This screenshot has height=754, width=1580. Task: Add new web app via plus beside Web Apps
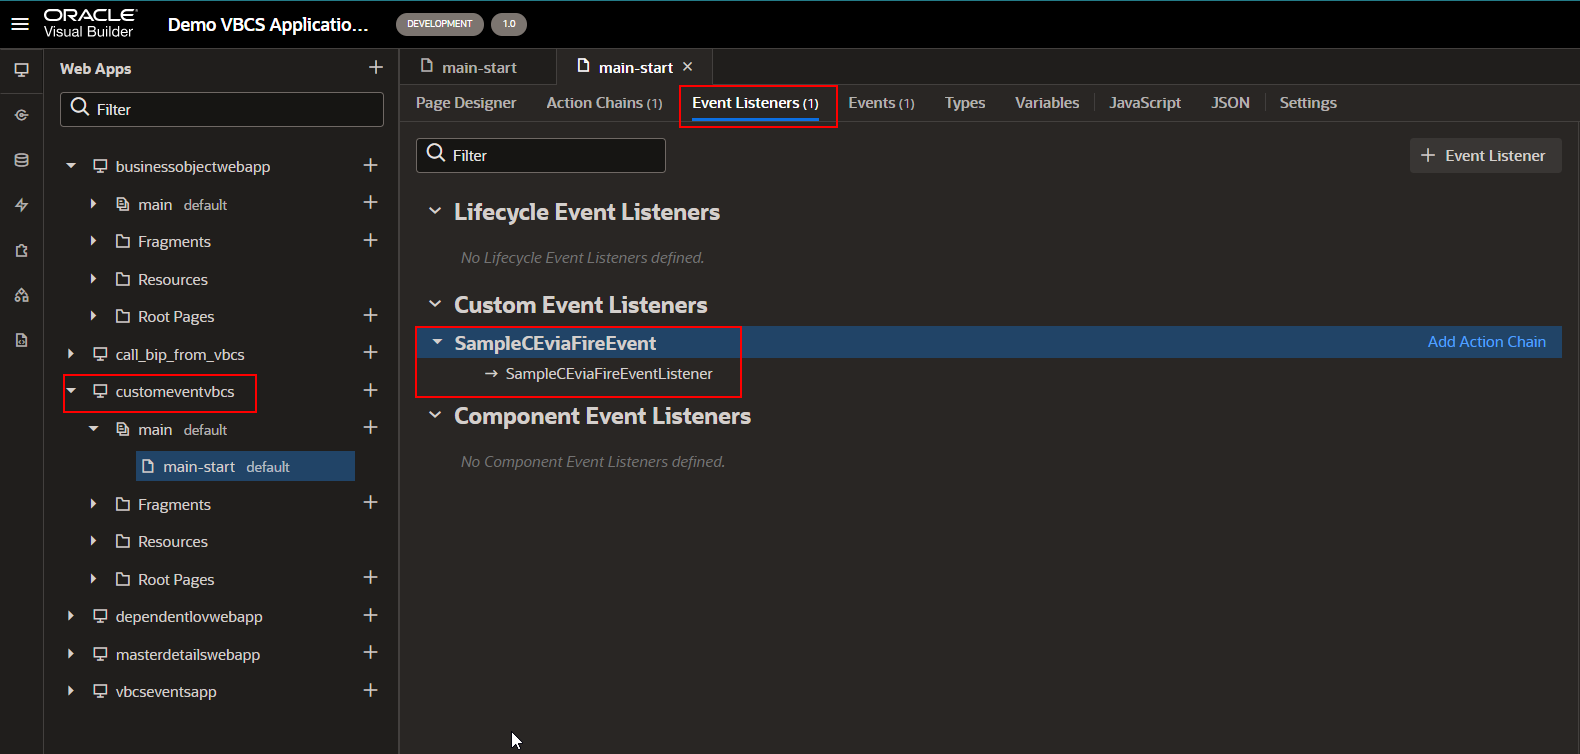[x=376, y=67]
